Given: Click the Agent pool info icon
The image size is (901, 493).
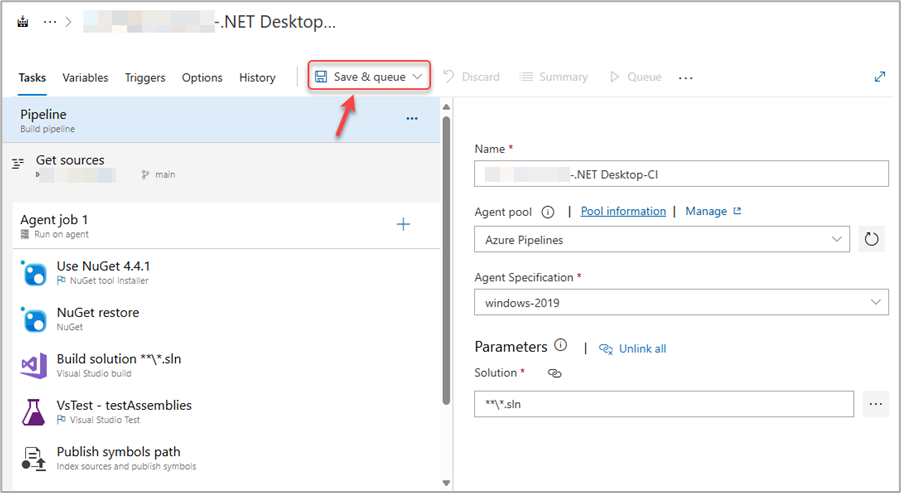Looking at the screenshot, I should click(x=548, y=212).
